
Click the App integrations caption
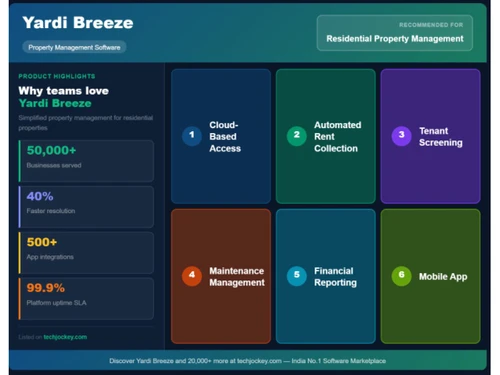tap(50, 257)
